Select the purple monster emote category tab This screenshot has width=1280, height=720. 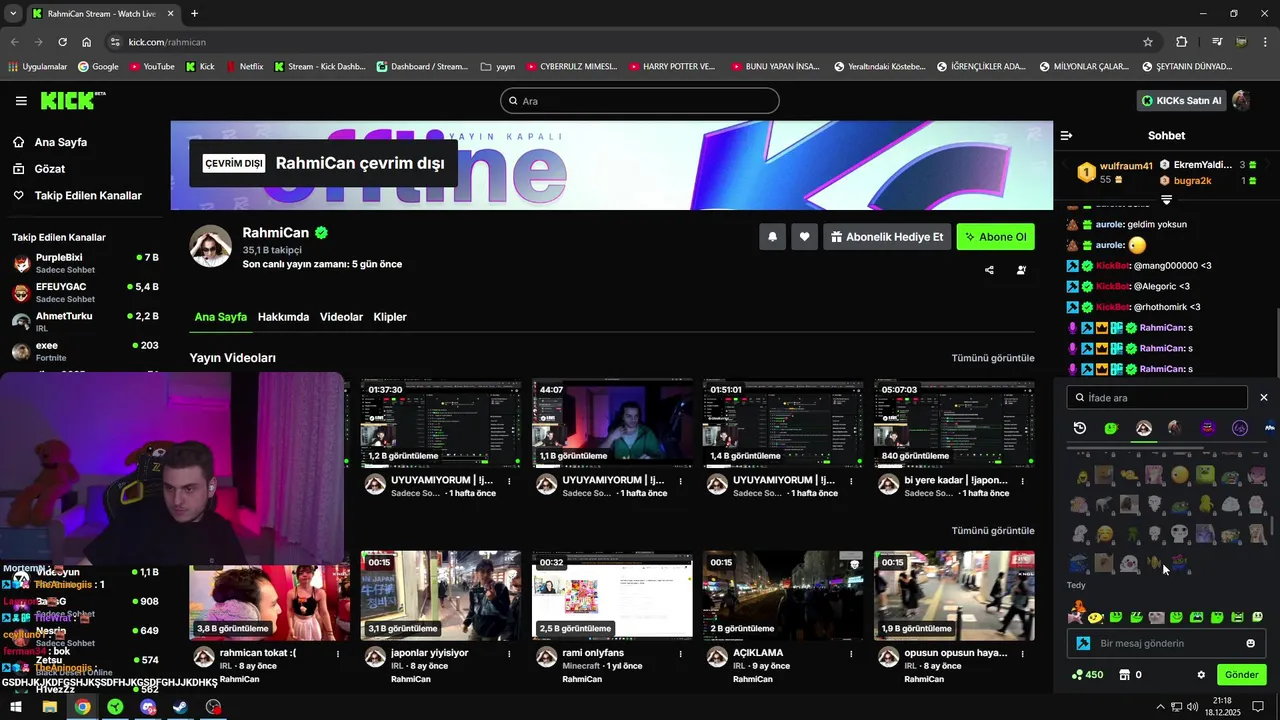tap(1208, 428)
